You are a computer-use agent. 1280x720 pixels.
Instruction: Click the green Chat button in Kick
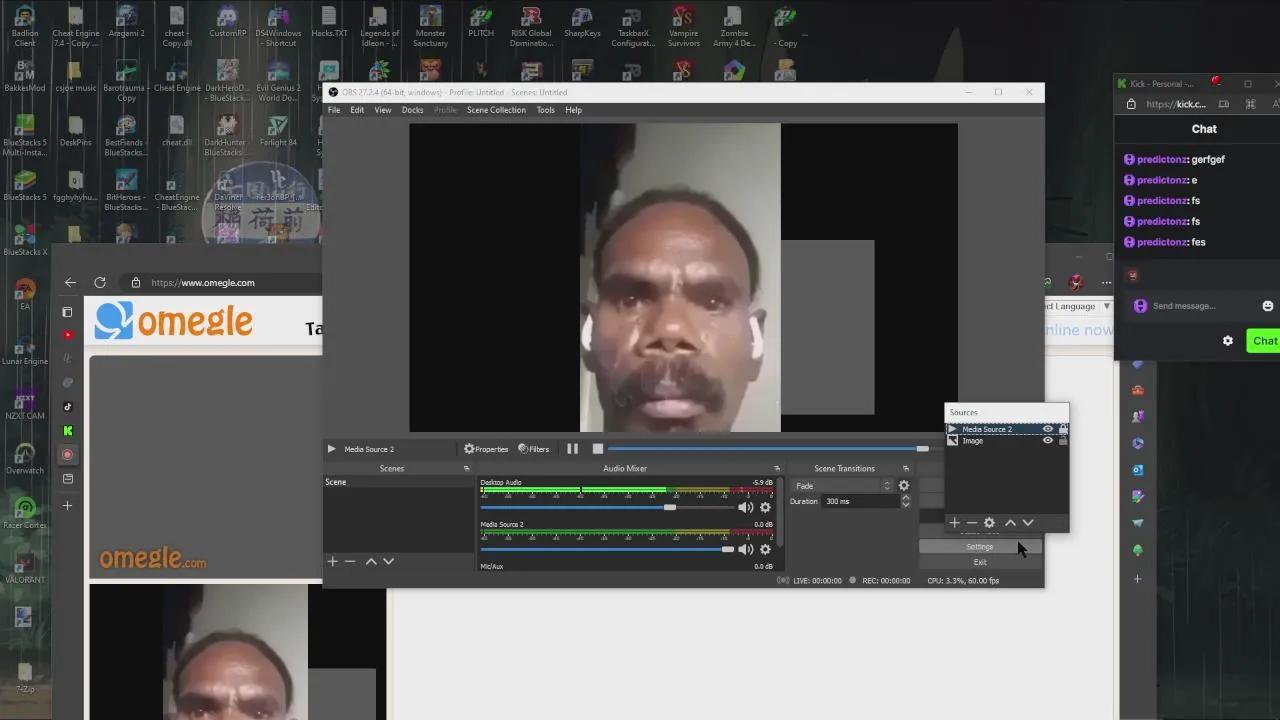1263,340
